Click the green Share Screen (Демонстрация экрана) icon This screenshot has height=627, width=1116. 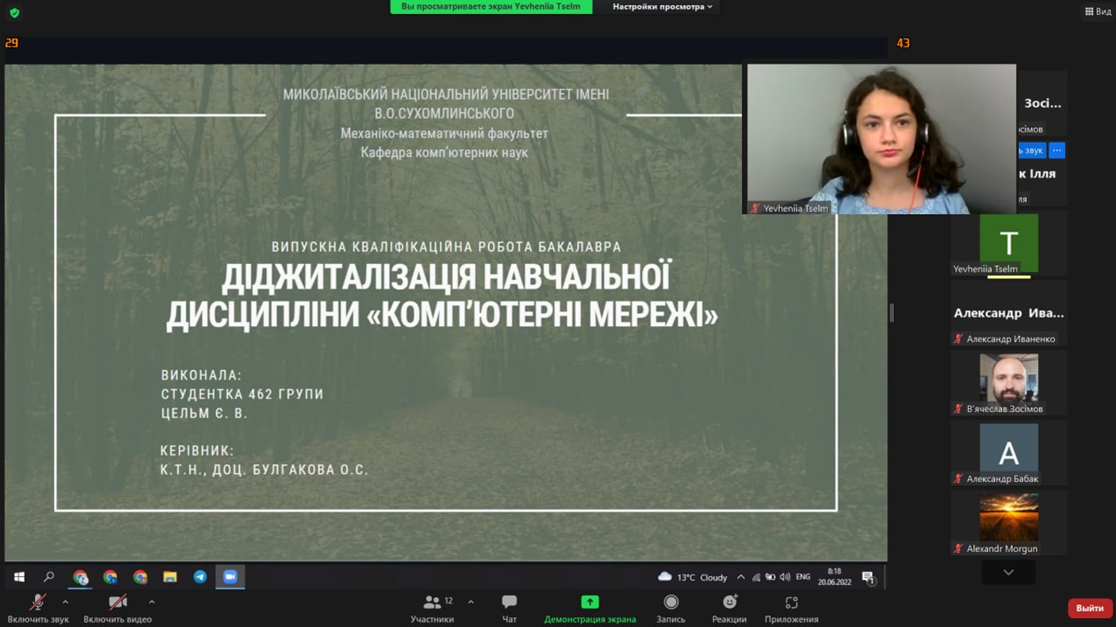pyautogui.click(x=590, y=602)
